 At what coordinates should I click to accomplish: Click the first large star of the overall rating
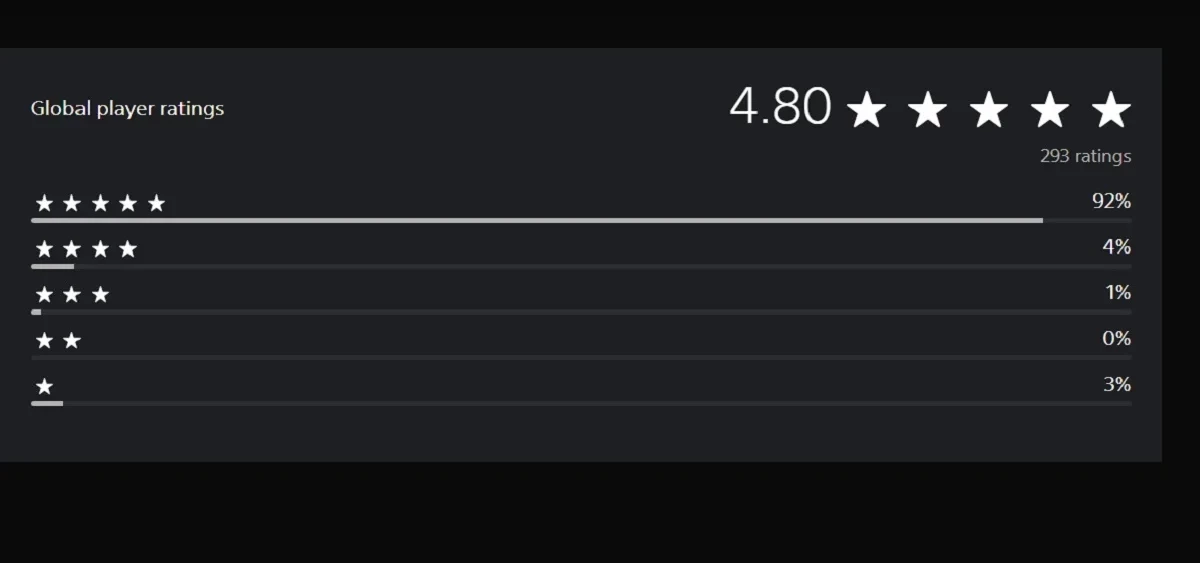[866, 110]
